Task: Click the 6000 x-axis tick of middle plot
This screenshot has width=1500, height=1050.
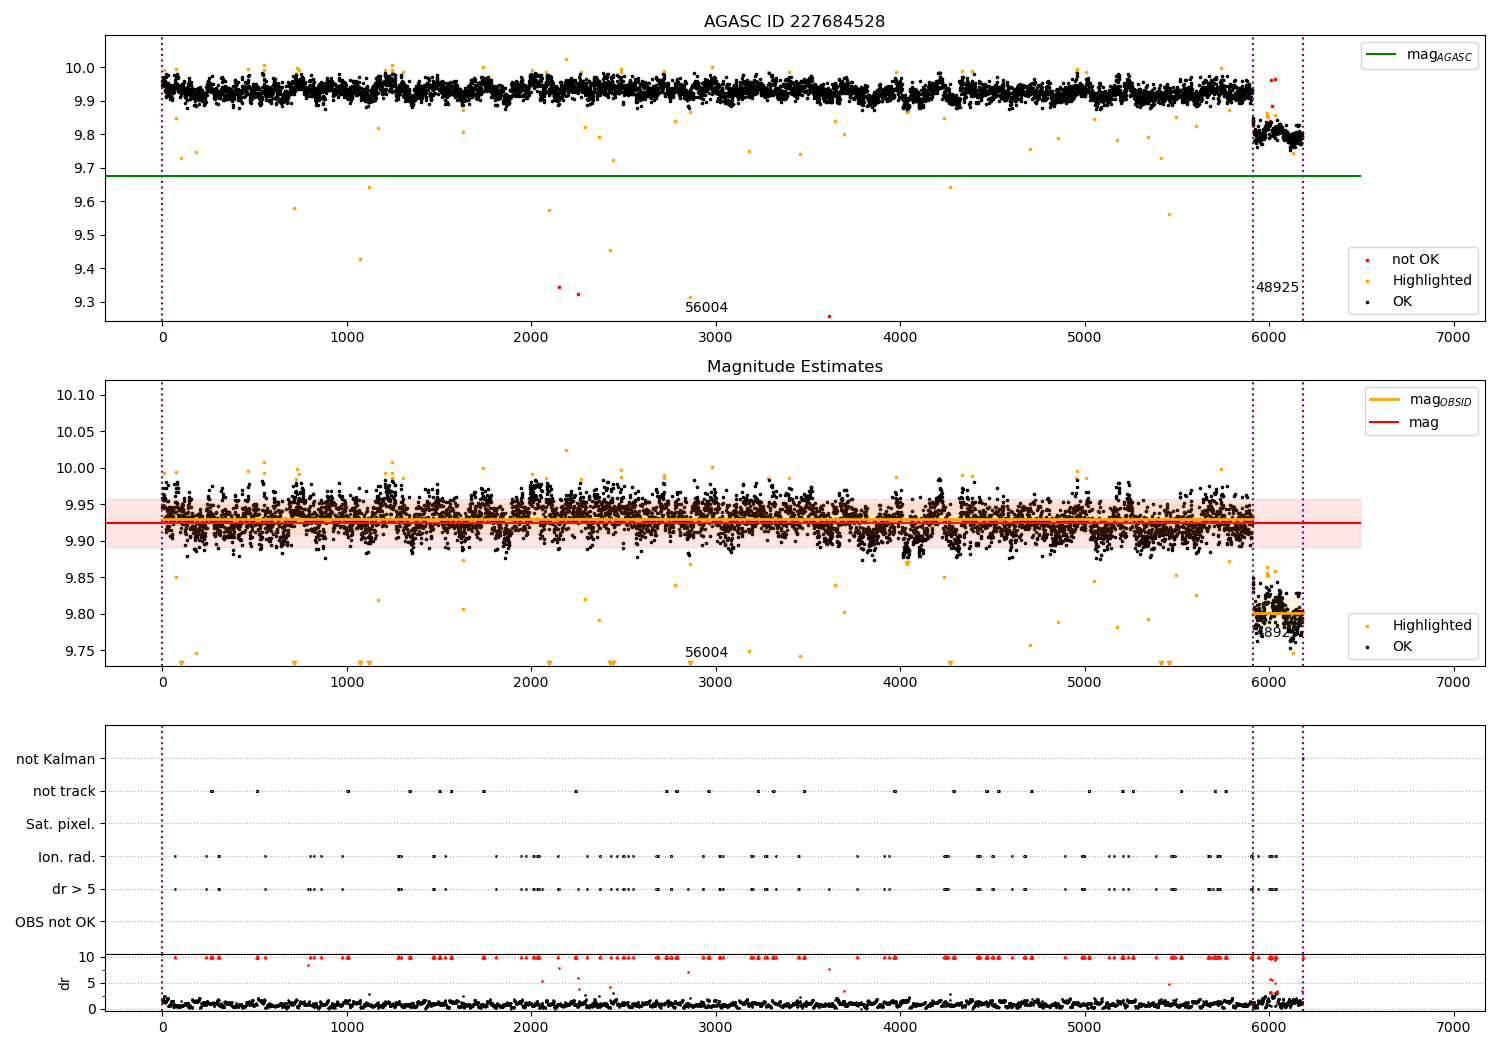Action: (1269, 683)
